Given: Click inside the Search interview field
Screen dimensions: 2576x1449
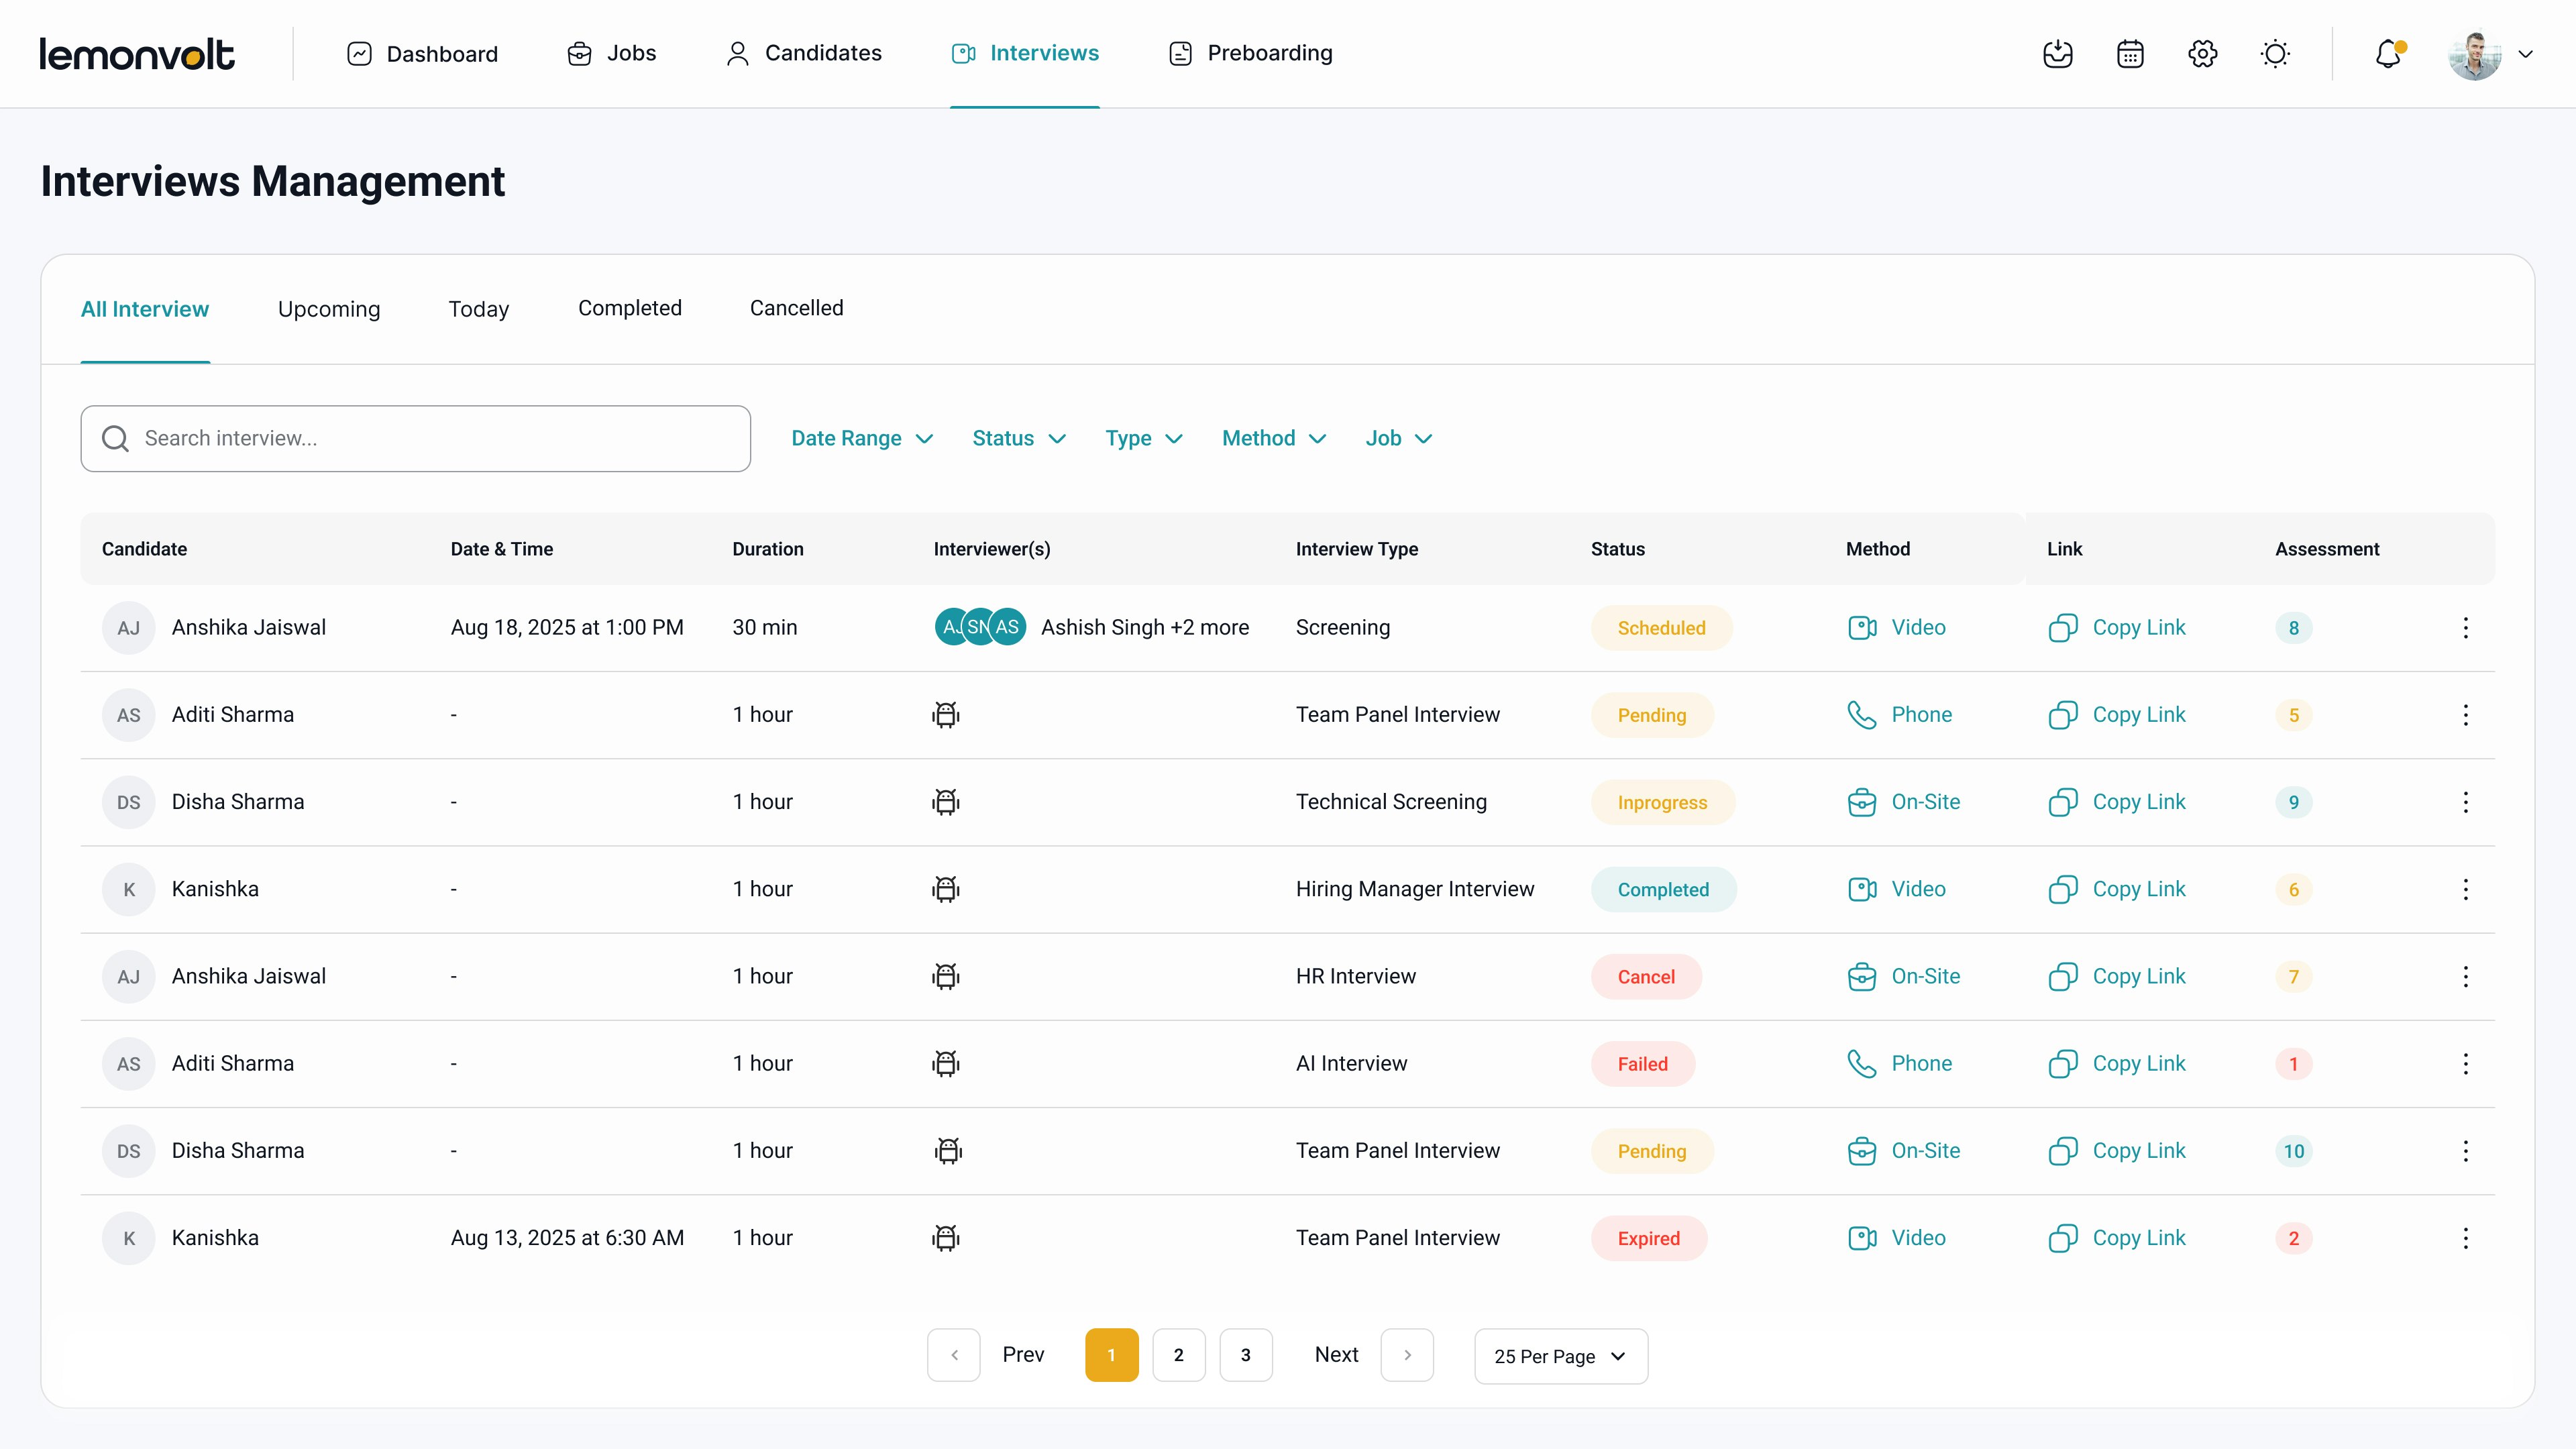Looking at the screenshot, I should tap(415, 438).
